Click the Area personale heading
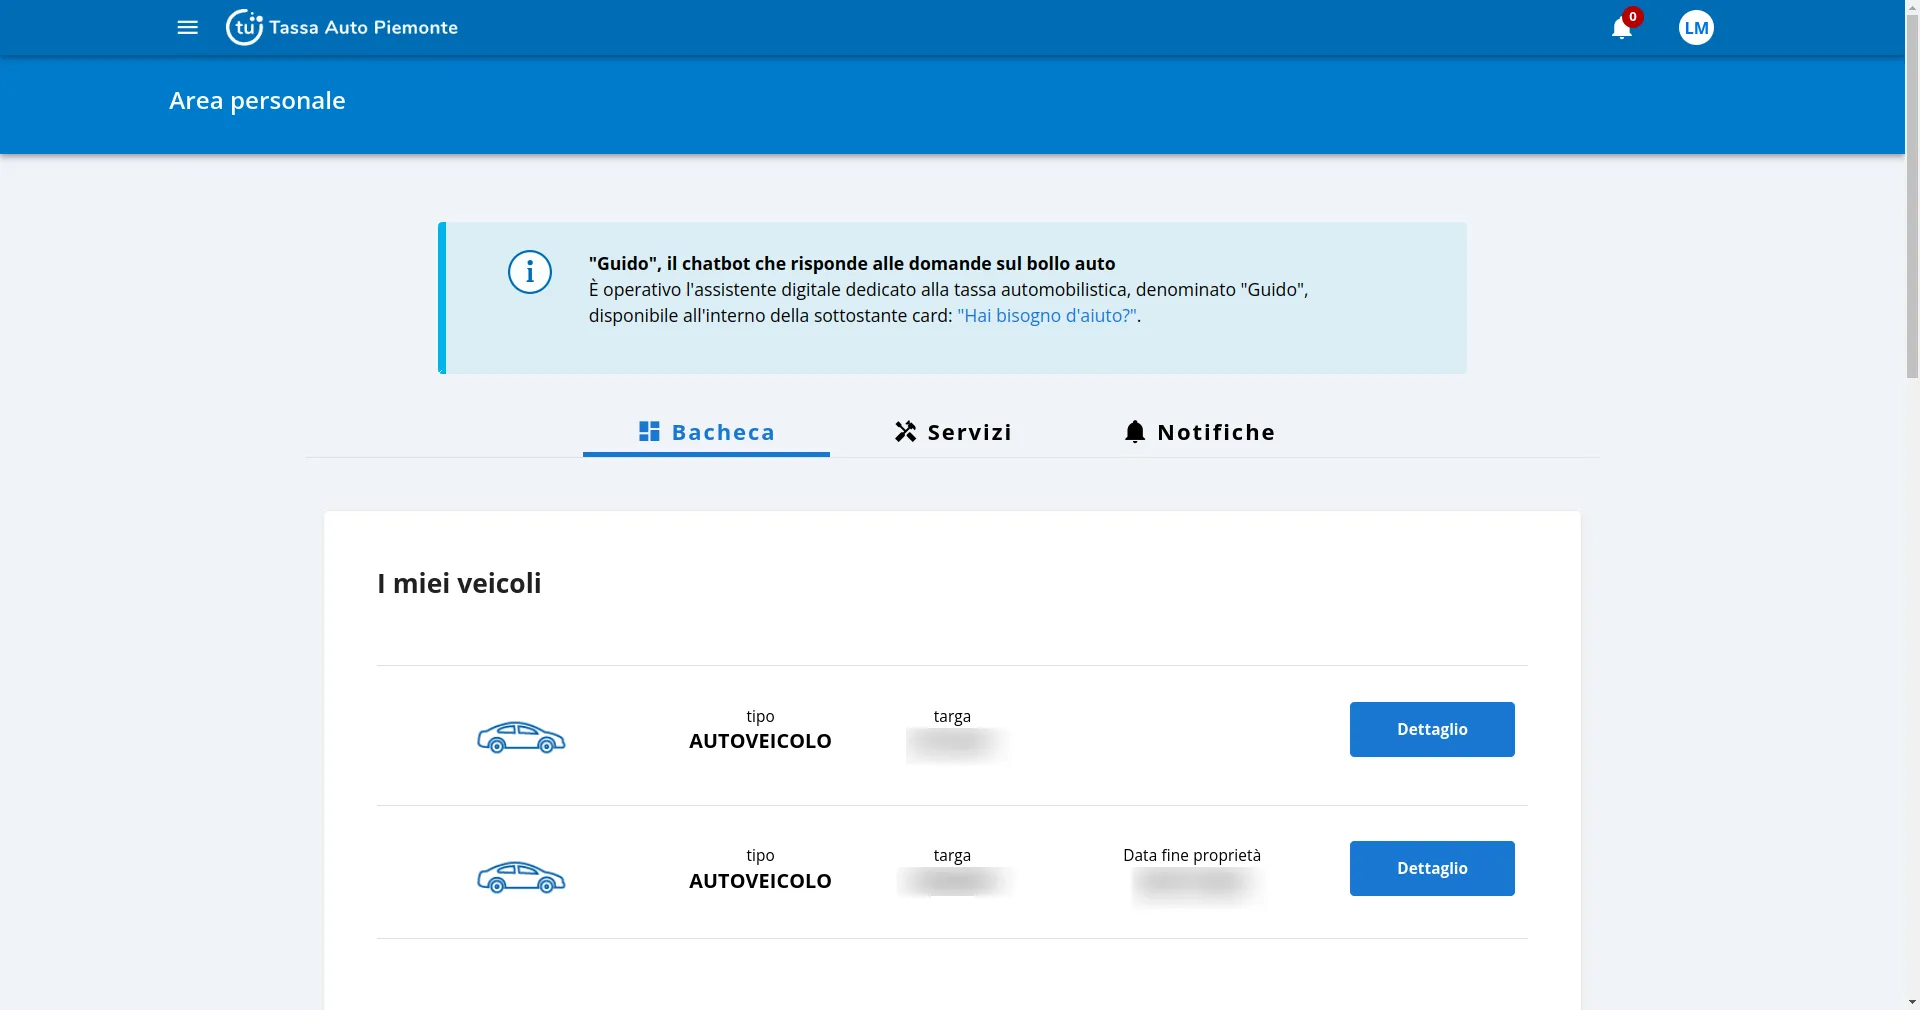 (257, 101)
